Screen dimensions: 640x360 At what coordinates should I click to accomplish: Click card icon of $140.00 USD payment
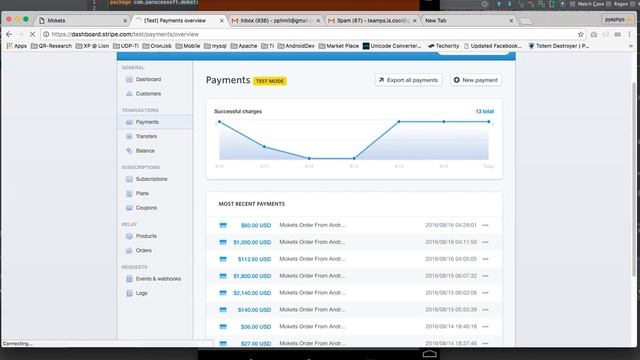pyautogui.click(x=223, y=310)
